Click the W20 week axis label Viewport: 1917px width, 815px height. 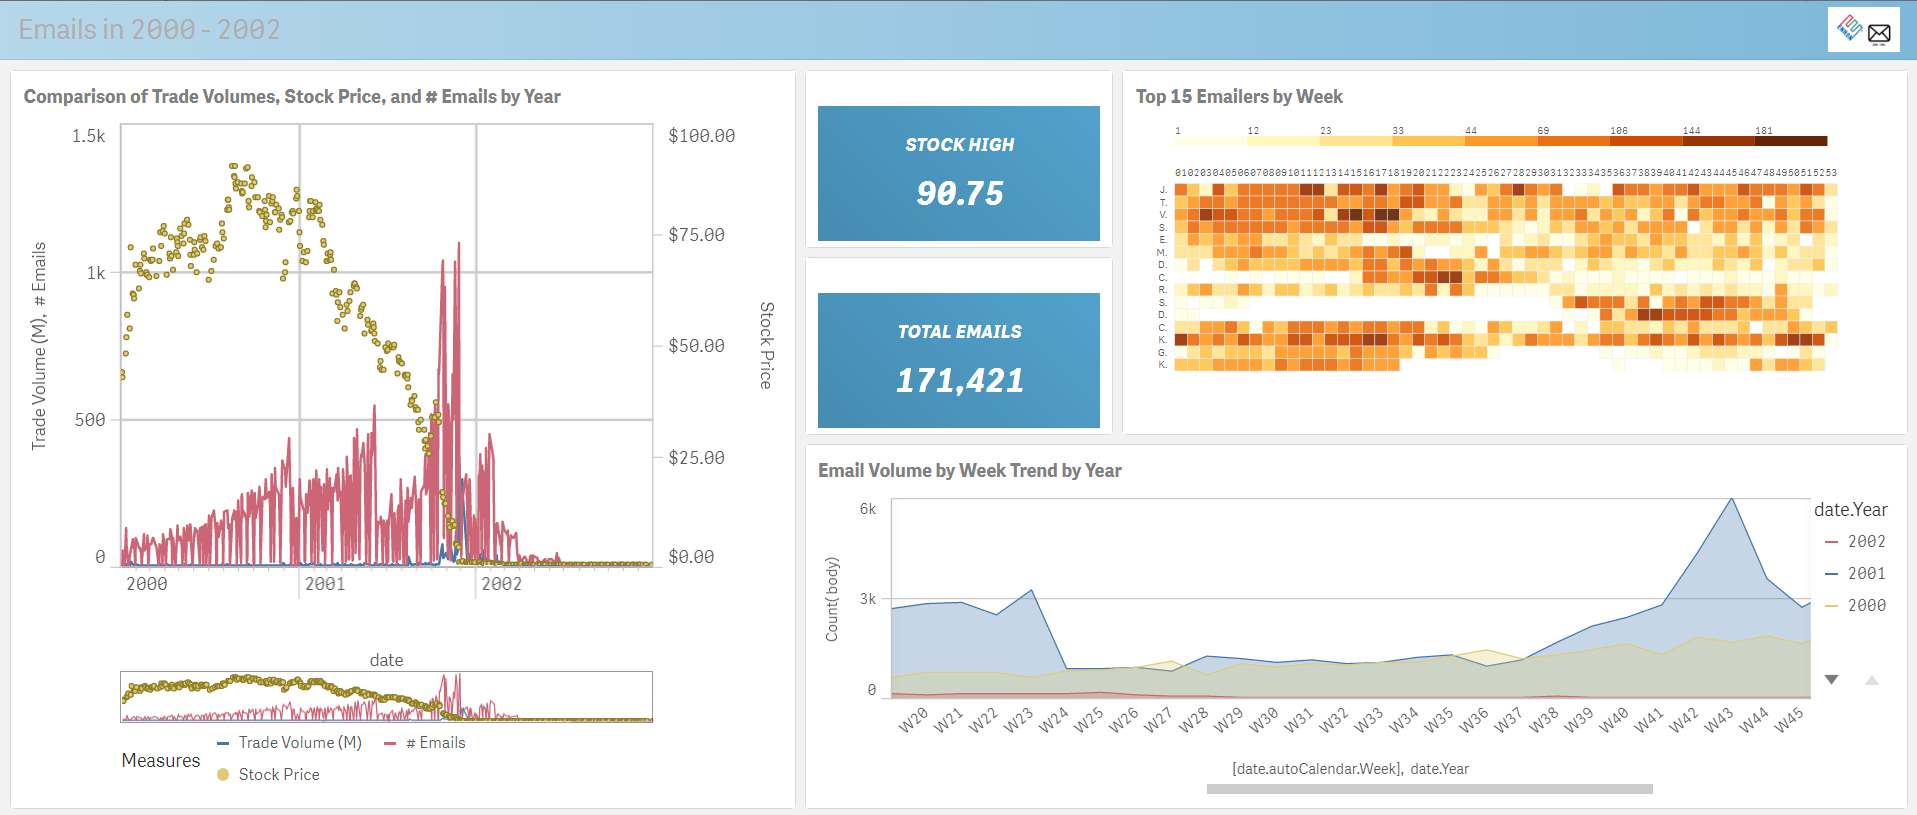click(912, 720)
